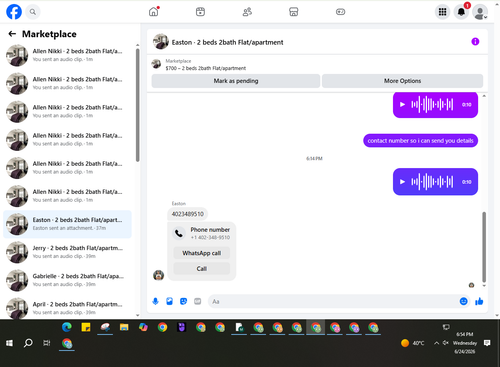Open the volume icon in system tray
This screenshot has width=500, height=367.
click(x=445, y=343)
